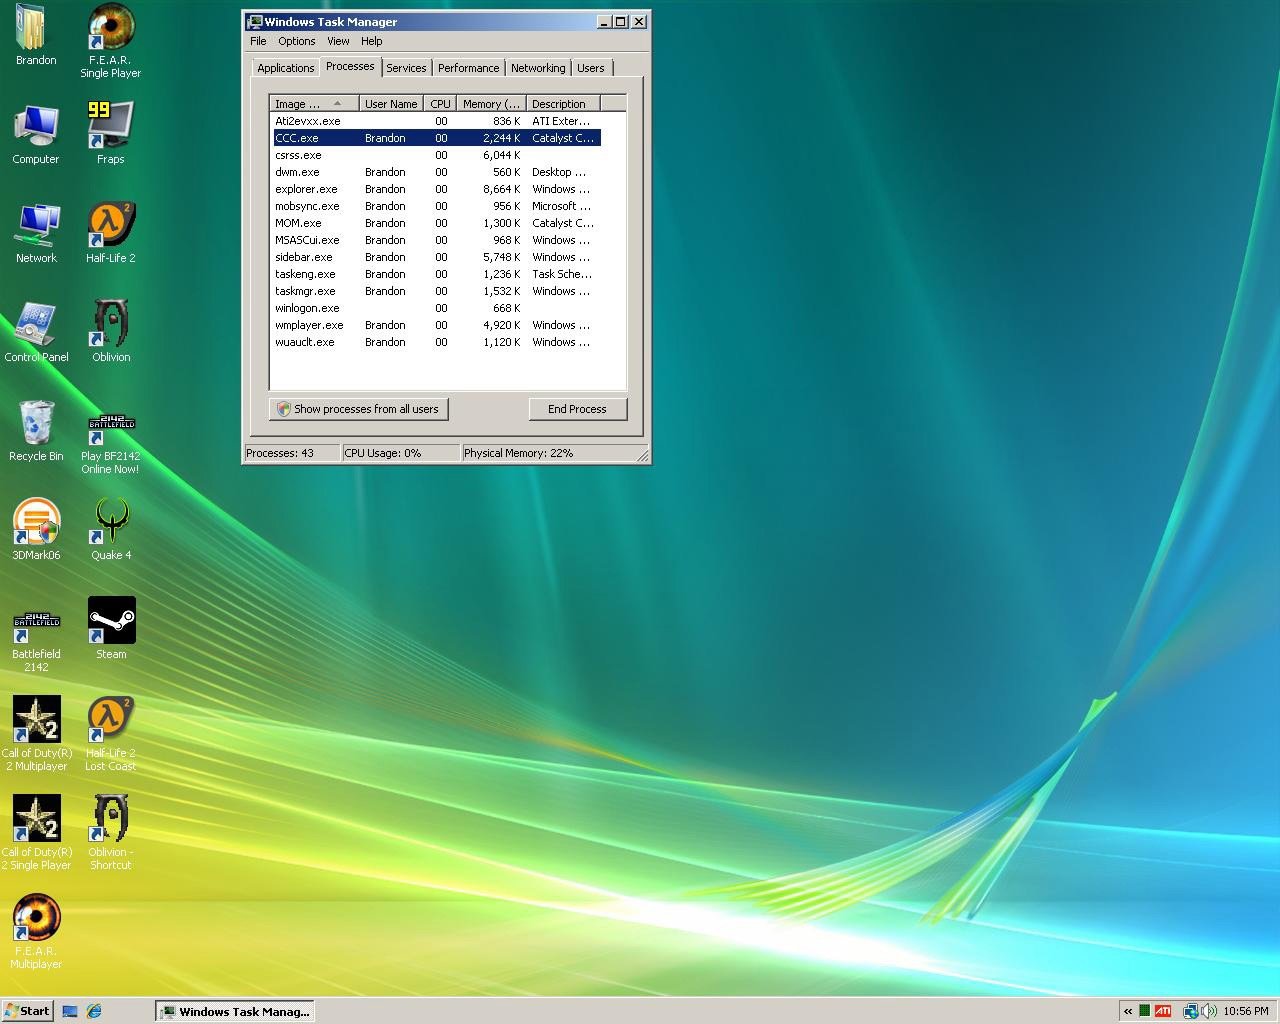Select the F.E.A.R. Multiplayer shortcut
This screenshot has width=1280, height=1024.
pyautogui.click(x=36, y=932)
